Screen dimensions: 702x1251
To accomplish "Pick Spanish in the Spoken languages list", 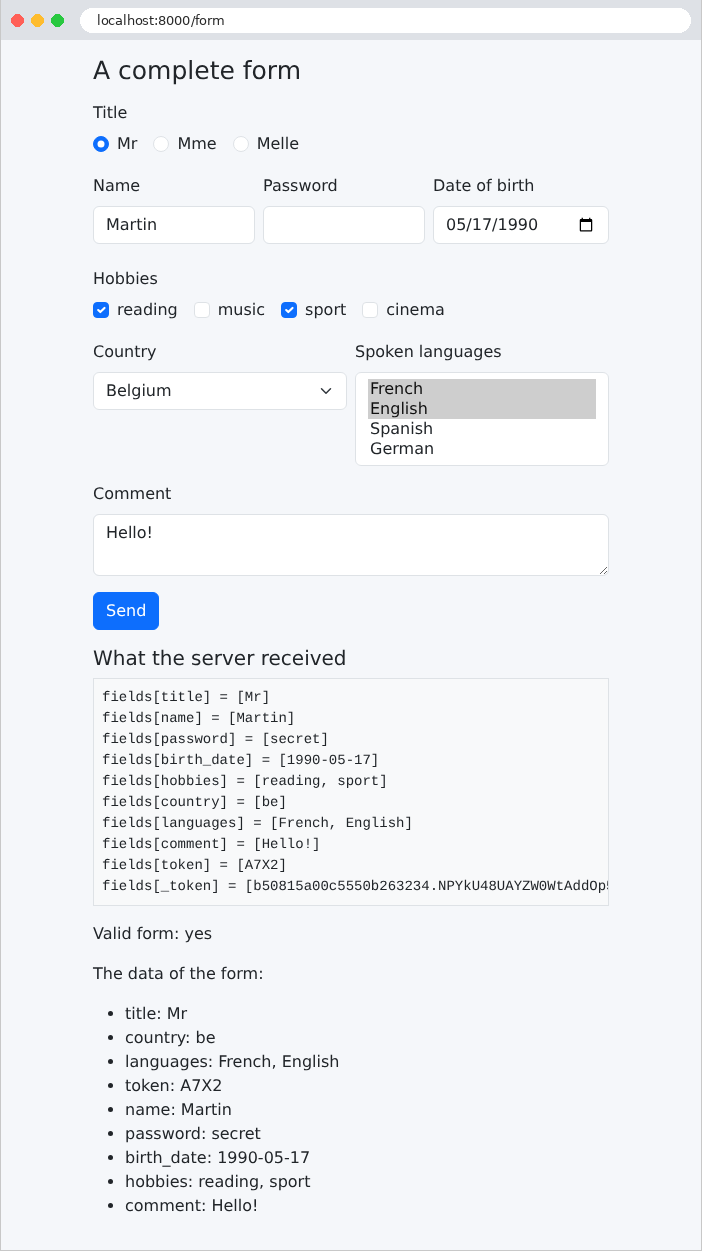I will (482, 429).
